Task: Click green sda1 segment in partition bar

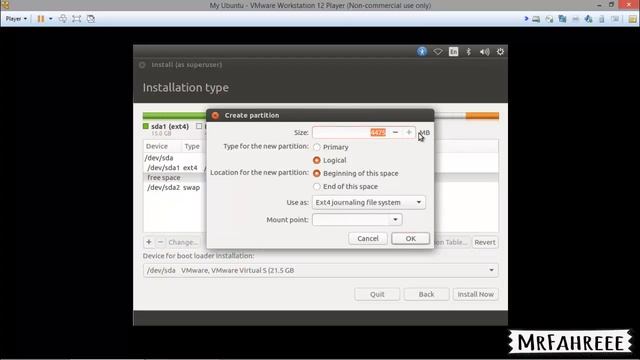Action: coord(175,116)
